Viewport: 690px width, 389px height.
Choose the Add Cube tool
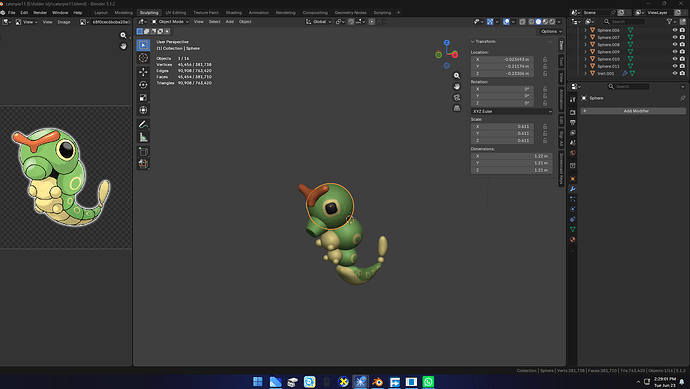point(143,152)
